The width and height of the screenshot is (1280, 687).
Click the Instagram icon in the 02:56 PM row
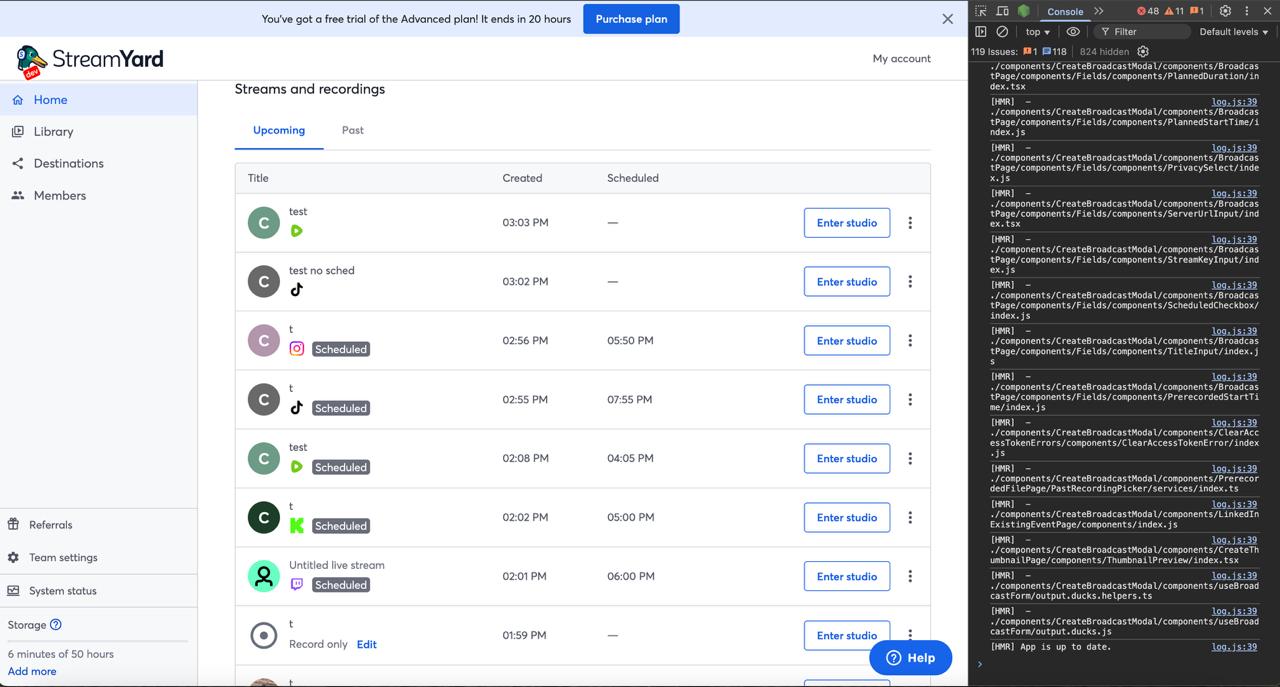pyautogui.click(x=297, y=349)
